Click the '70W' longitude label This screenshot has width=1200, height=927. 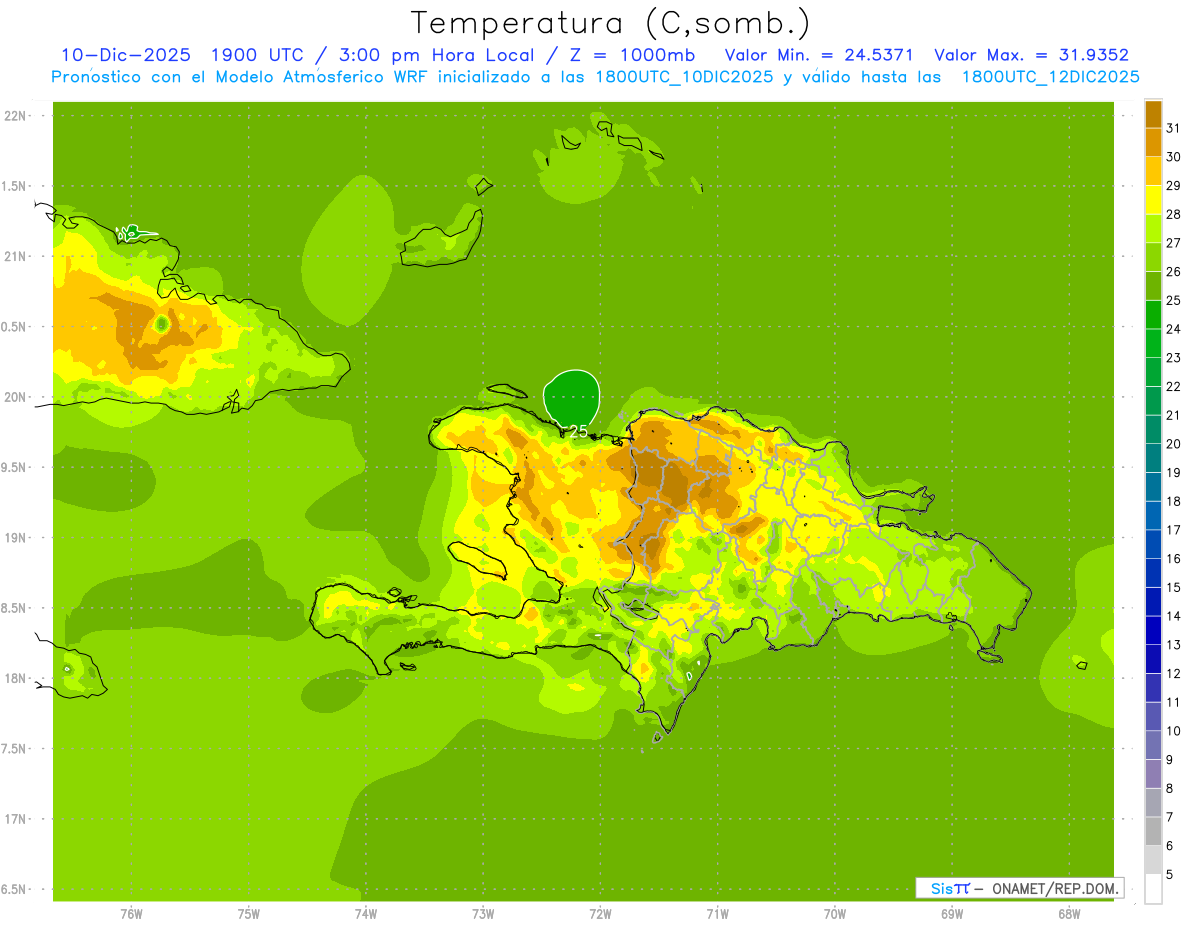pyautogui.click(x=835, y=913)
